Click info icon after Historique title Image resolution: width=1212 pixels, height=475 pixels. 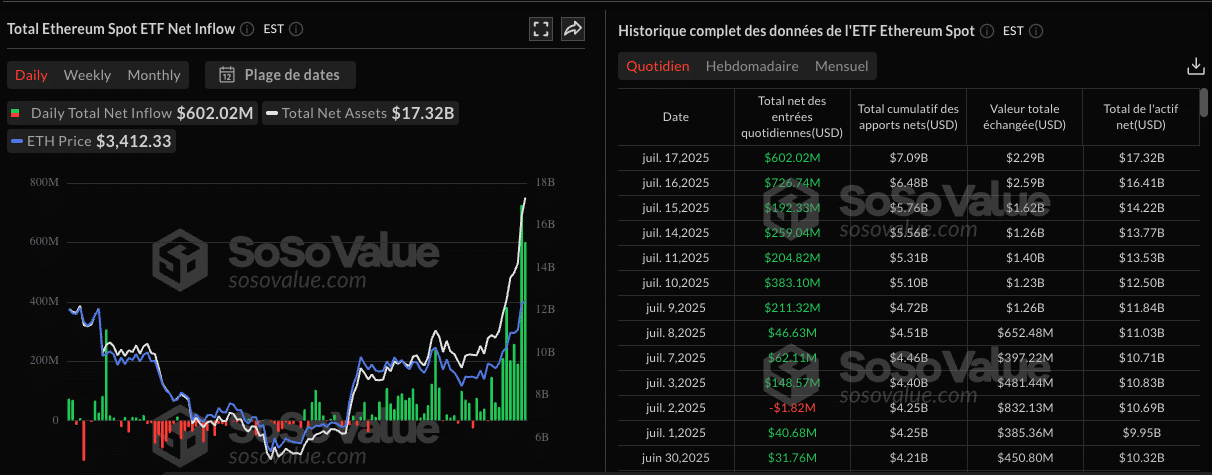click(x=986, y=31)
